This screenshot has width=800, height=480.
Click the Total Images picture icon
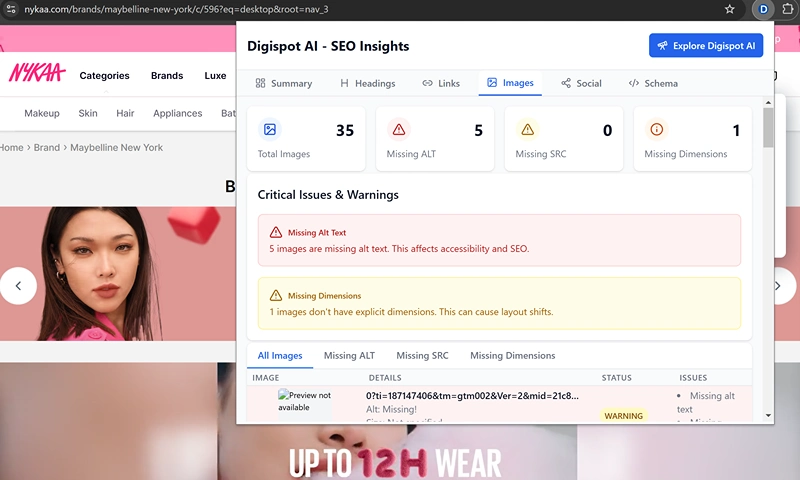pos(270,130)
